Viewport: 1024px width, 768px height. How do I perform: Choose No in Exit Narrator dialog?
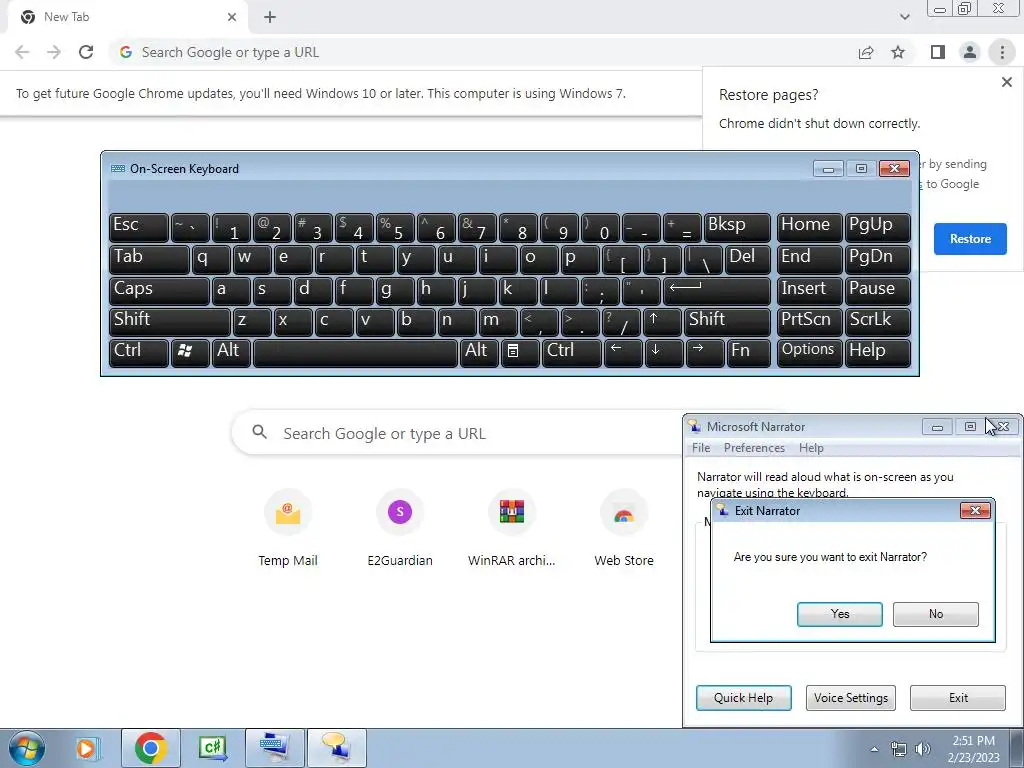point(935,614)
